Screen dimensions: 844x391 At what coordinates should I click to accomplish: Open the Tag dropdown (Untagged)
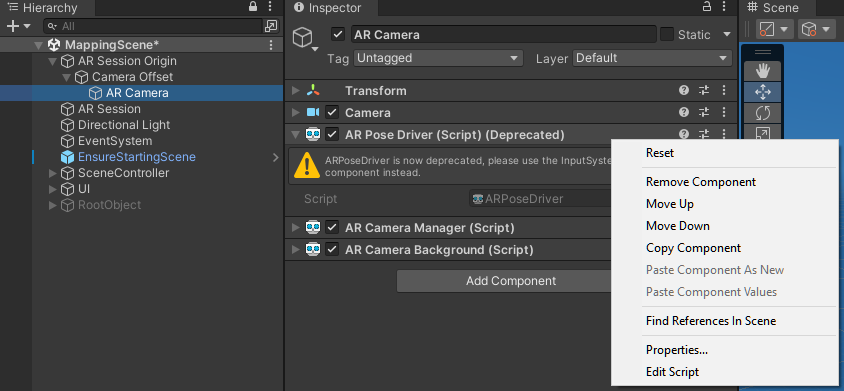point(438,58)
